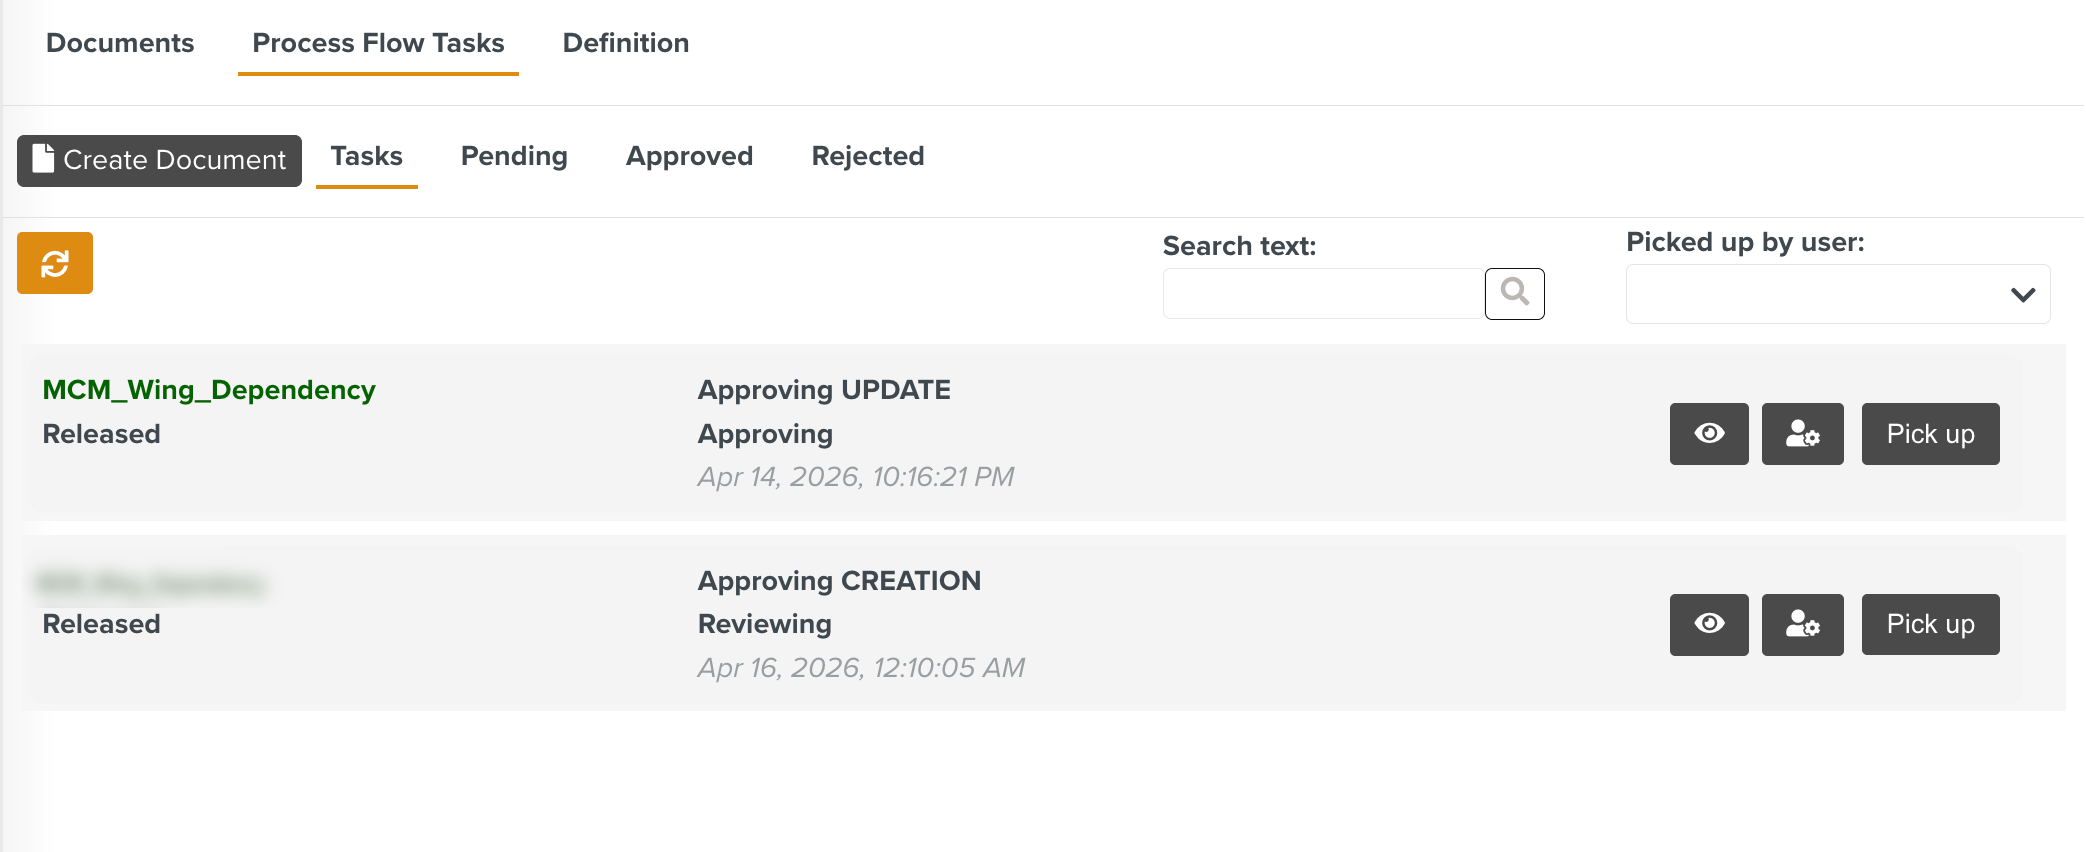Click the magnifier search icon

[x=1514, y=292]
